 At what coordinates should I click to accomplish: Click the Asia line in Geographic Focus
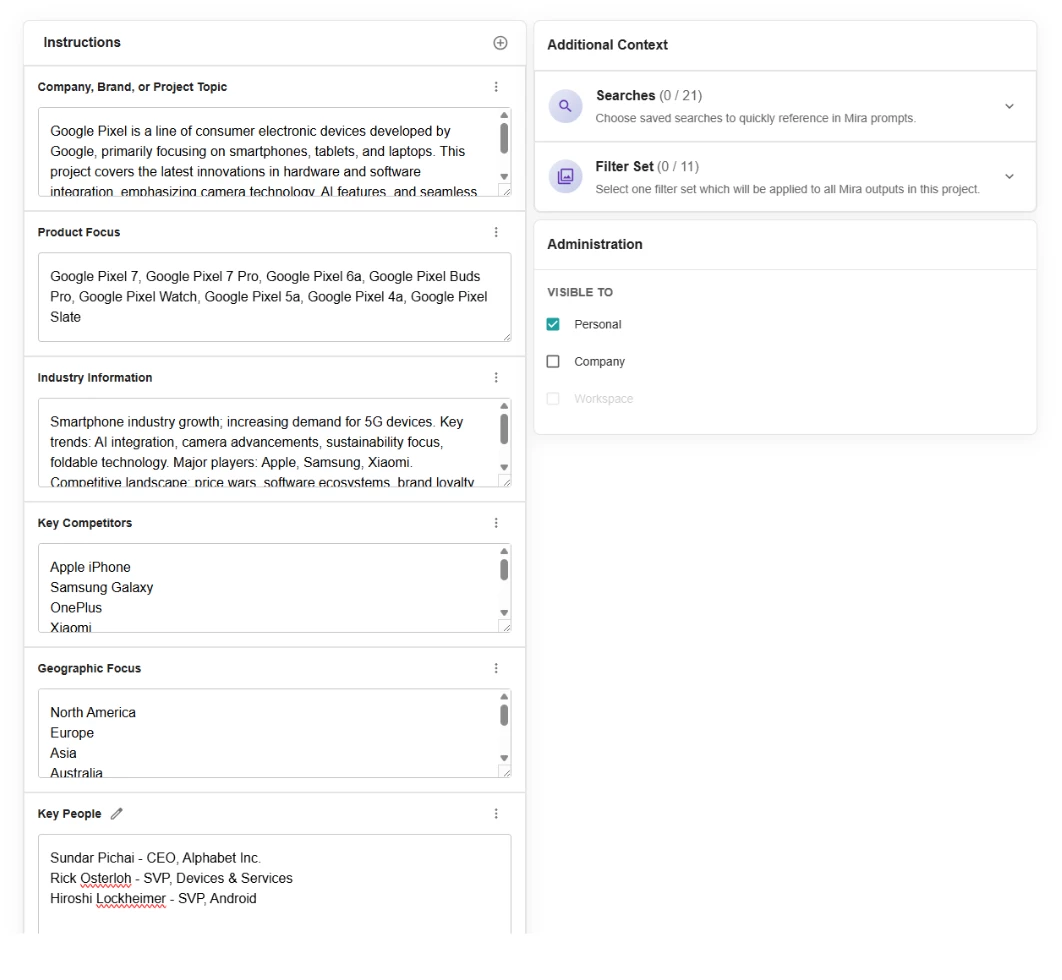(63, 753)
